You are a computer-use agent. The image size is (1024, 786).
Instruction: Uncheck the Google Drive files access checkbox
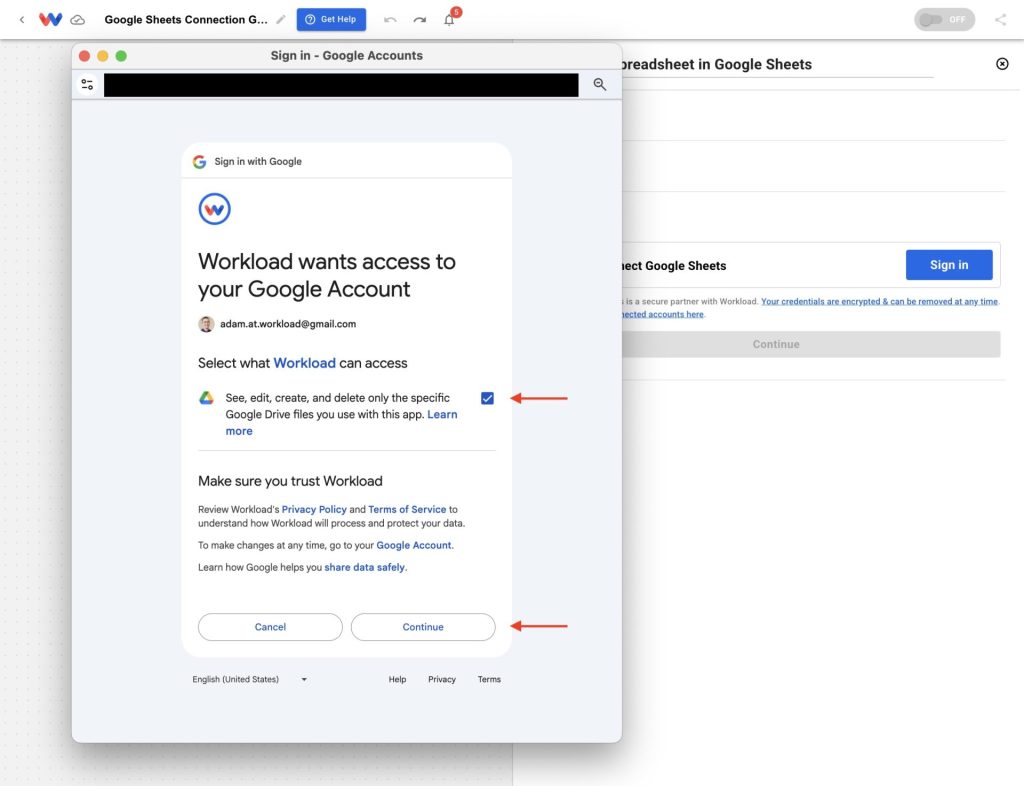point(487,398)
